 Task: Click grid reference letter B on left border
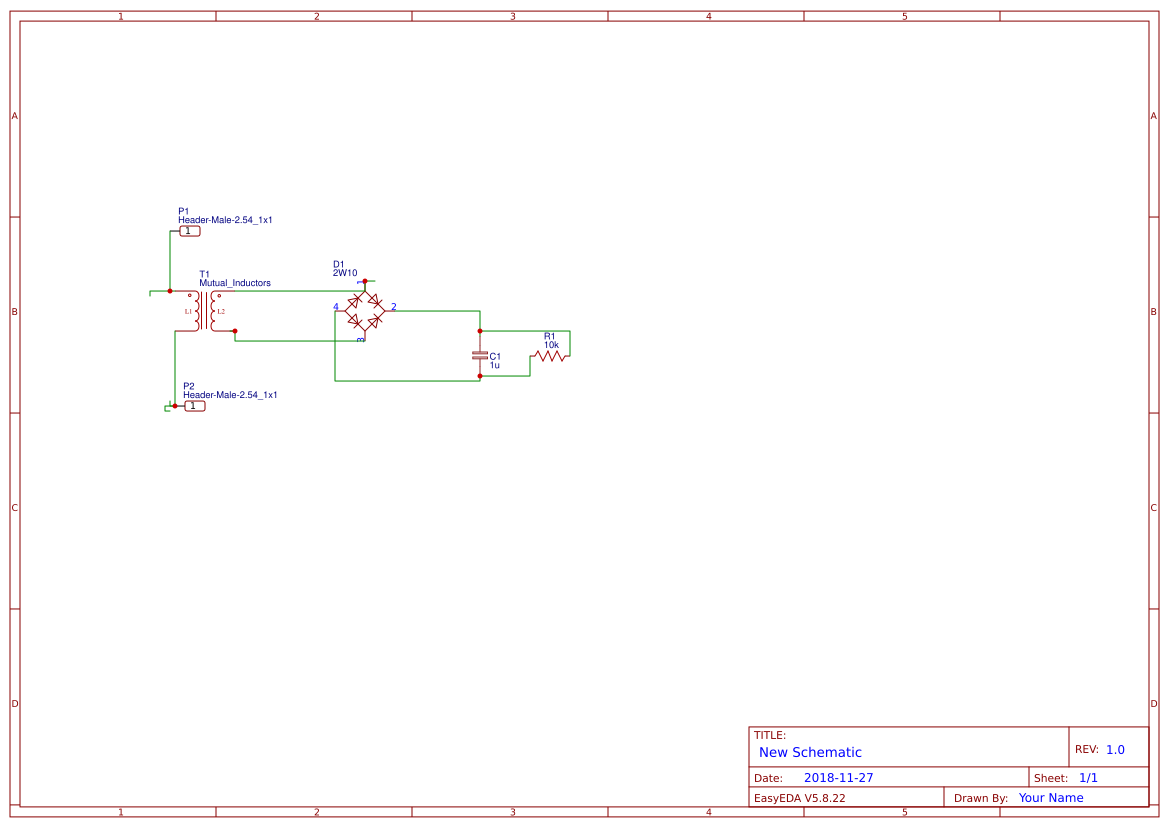click(x=13, y=311)
